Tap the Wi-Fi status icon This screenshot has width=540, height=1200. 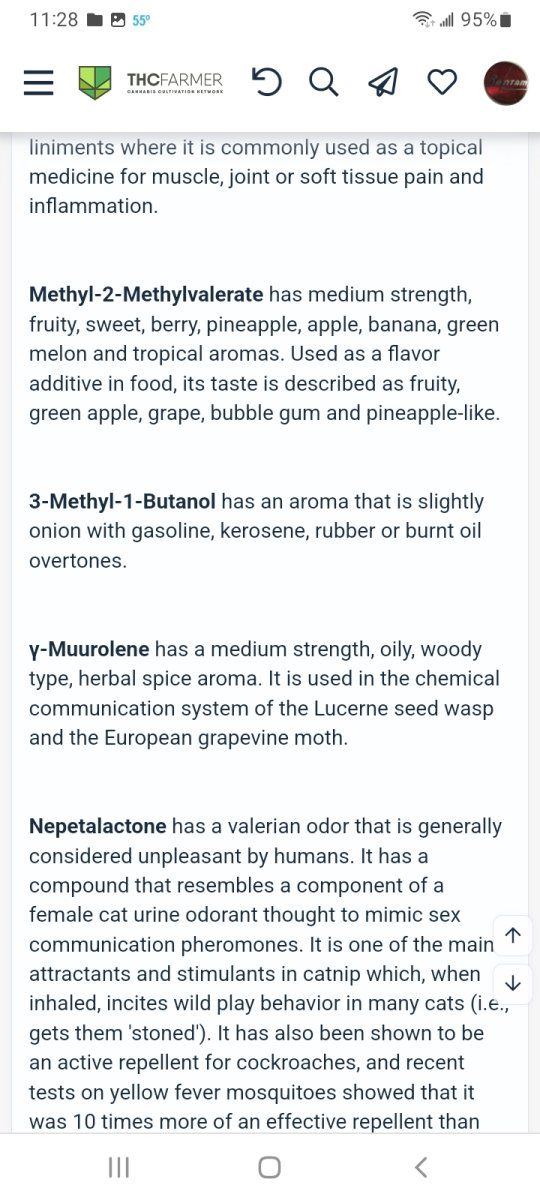(423, 20)
